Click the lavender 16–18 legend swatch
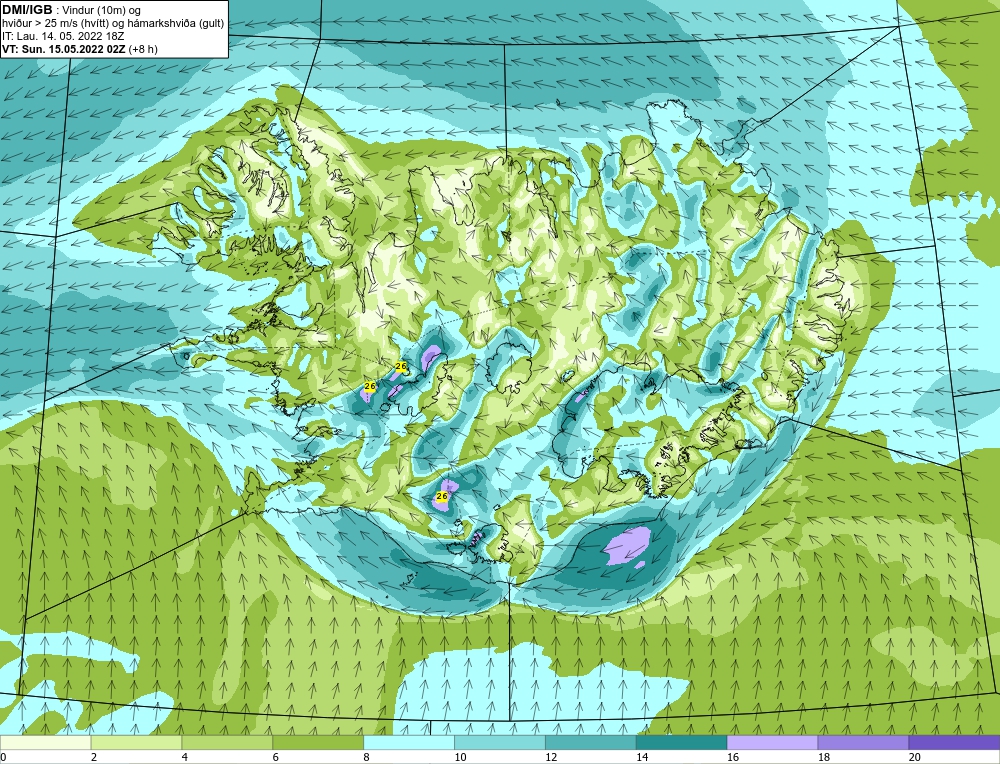 click(x=772, y=742)
